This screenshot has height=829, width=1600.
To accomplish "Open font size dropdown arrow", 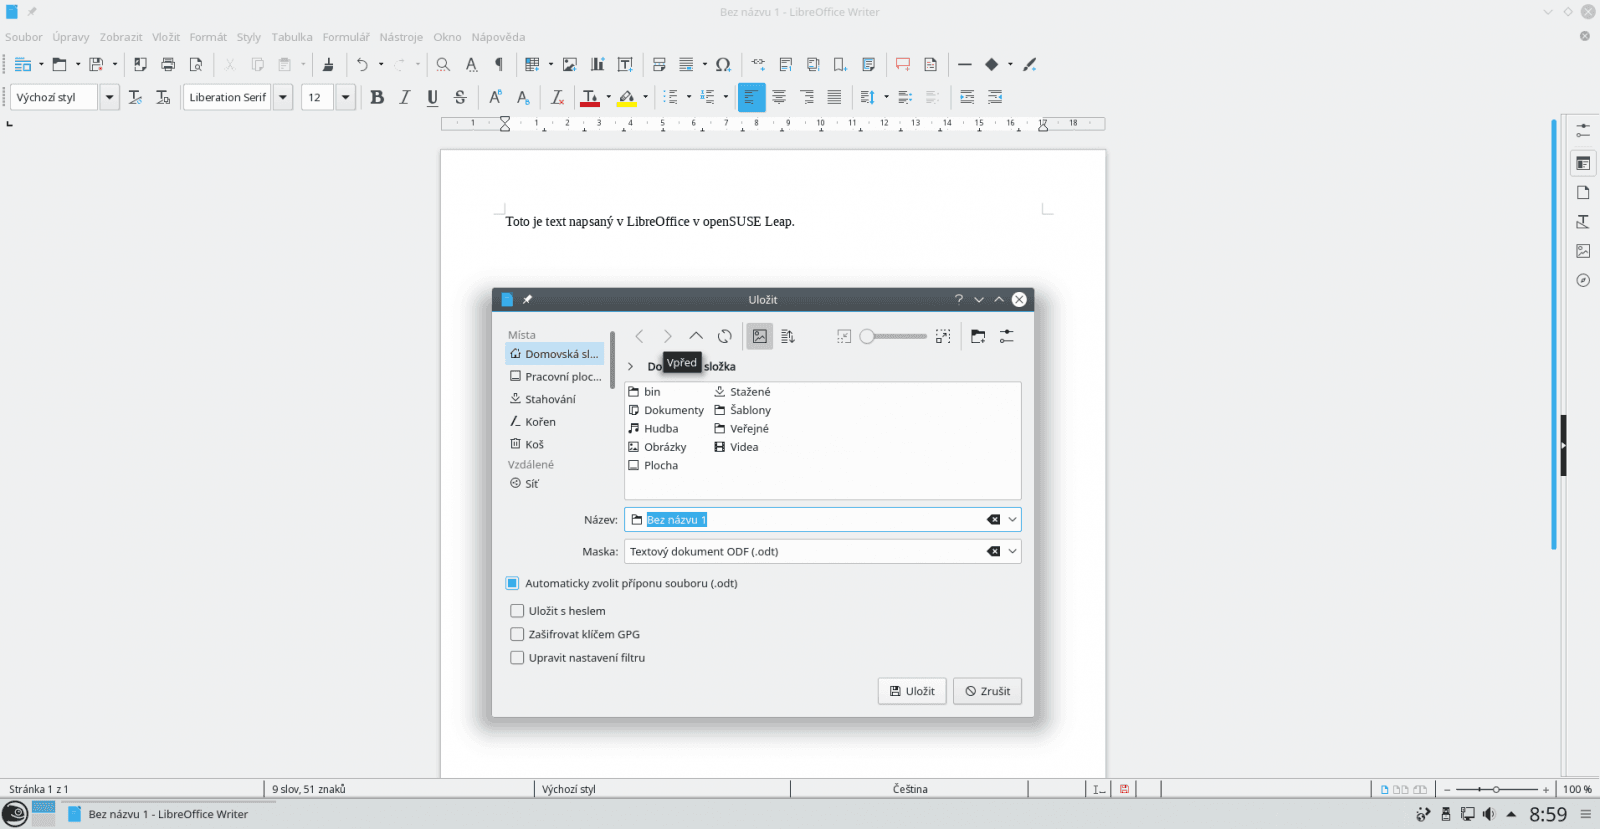I will (345, 97).
